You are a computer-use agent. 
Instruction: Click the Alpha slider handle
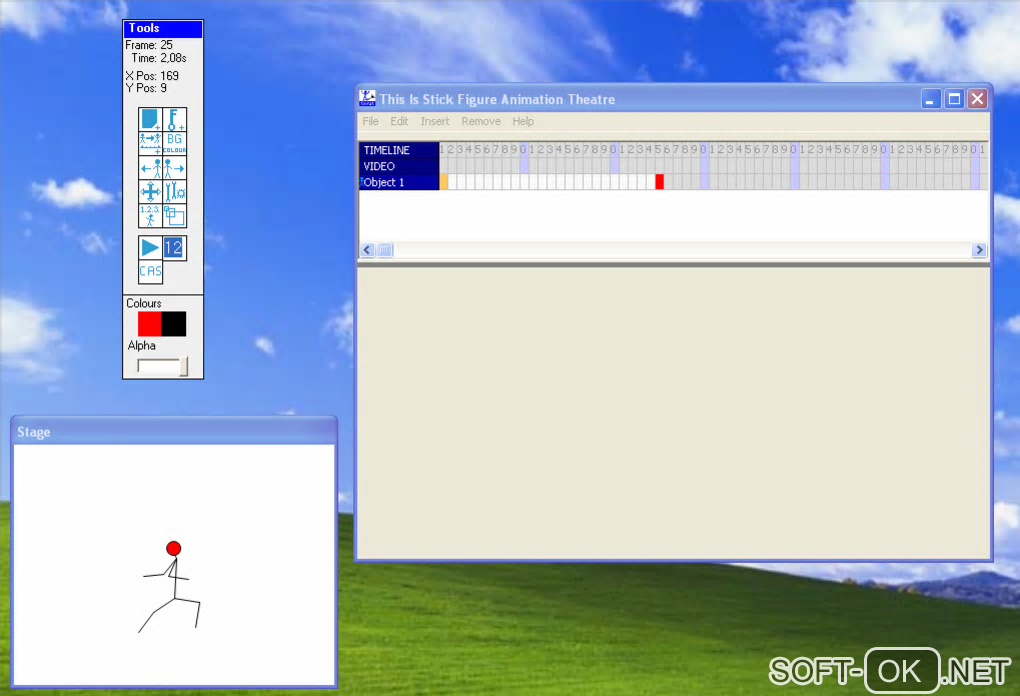tap(183, 366)
